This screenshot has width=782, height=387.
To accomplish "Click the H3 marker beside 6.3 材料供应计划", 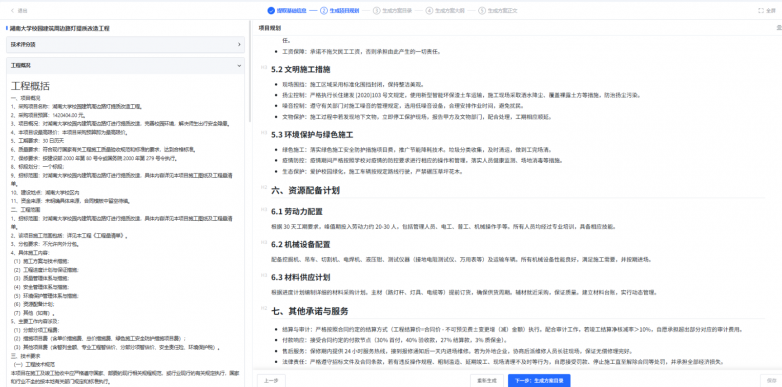I will click(263, 275).
